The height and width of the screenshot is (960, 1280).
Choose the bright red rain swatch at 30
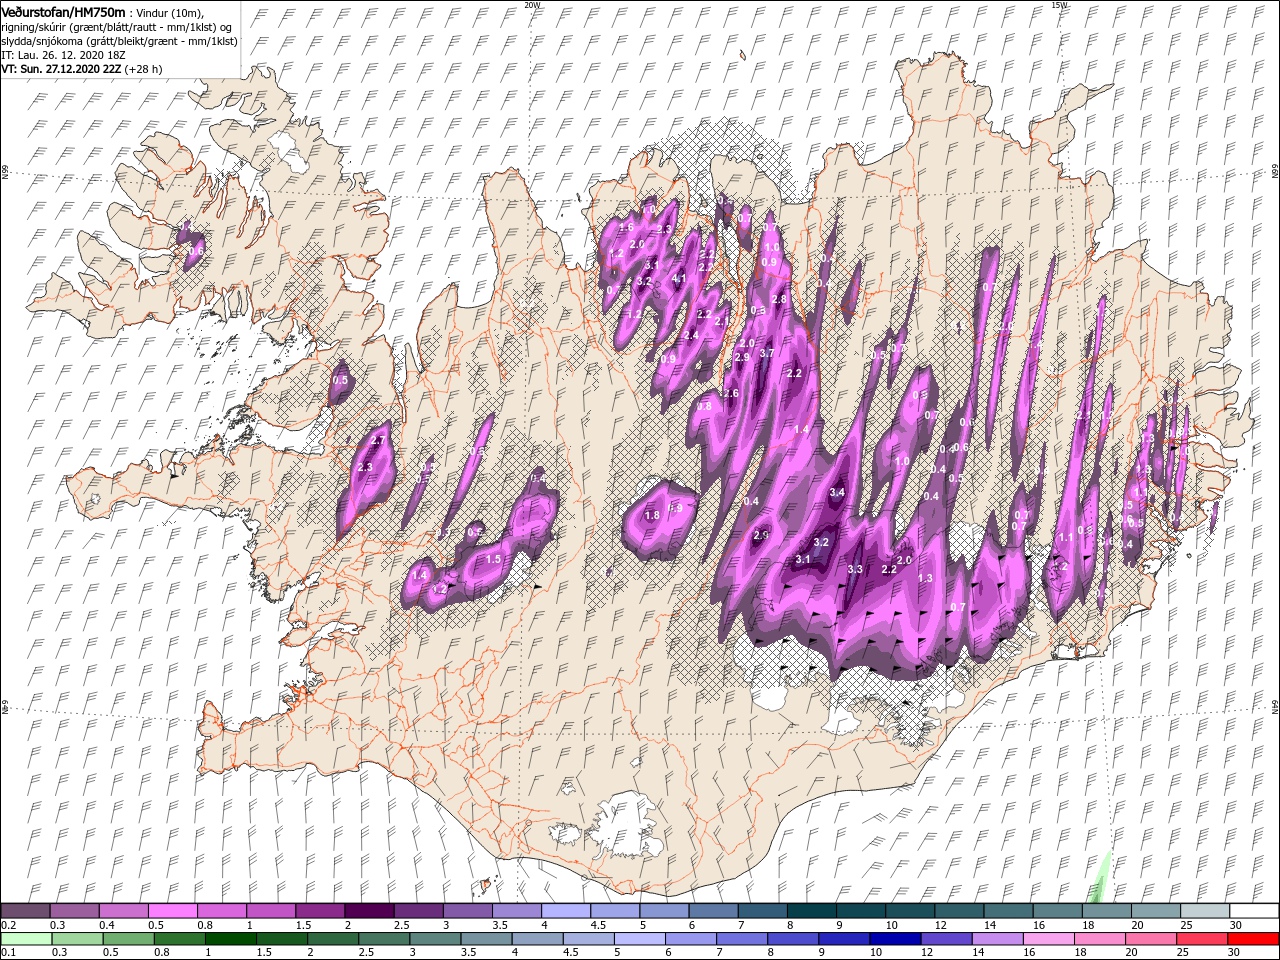[x=1253, y=939]
